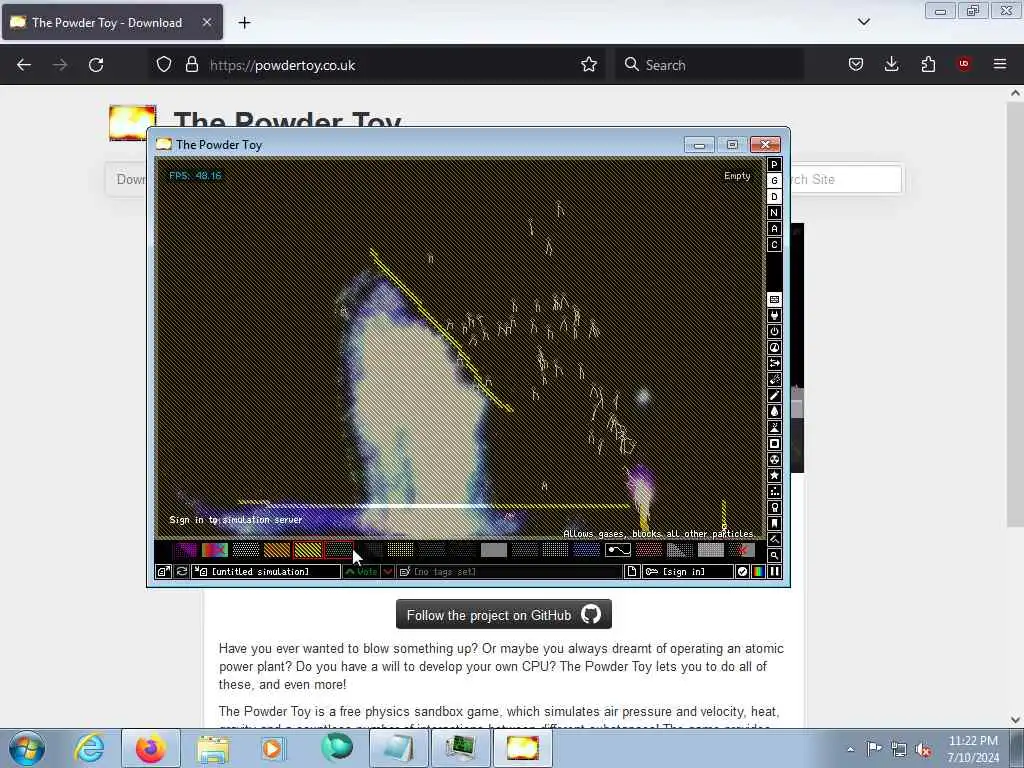The width and height of the screenshot is (1024, 768).
Task: Open render options rainbow icon
Action: pyautogui.click(x=758, y=571)
